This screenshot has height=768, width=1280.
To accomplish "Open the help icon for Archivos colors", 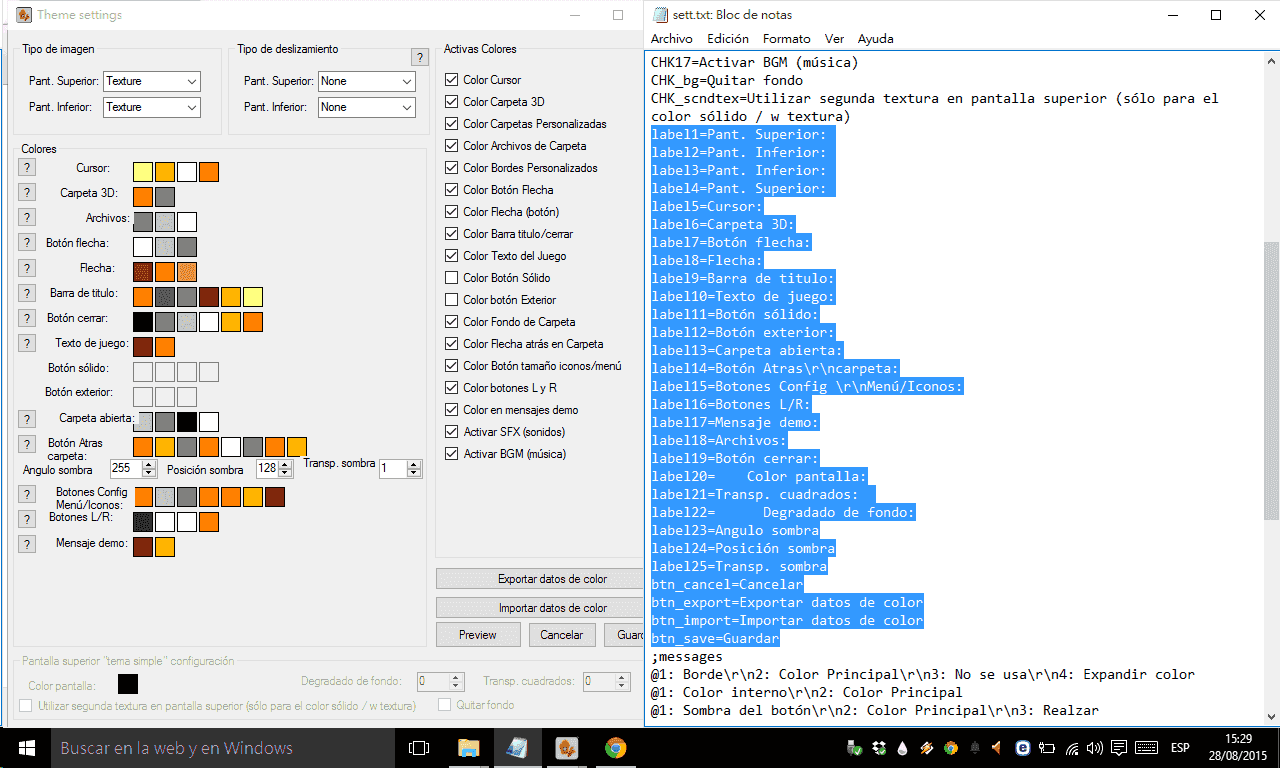I will (x=27, y=217).
